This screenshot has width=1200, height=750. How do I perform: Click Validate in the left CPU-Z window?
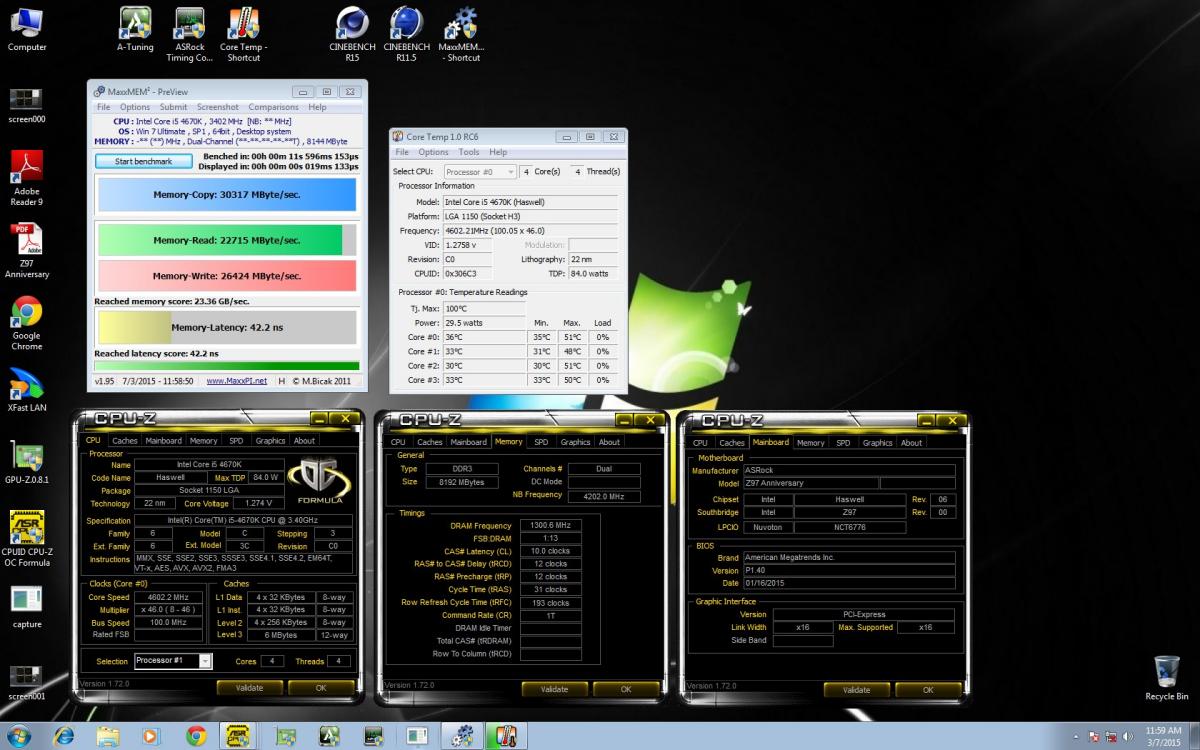tap(249, 688)
